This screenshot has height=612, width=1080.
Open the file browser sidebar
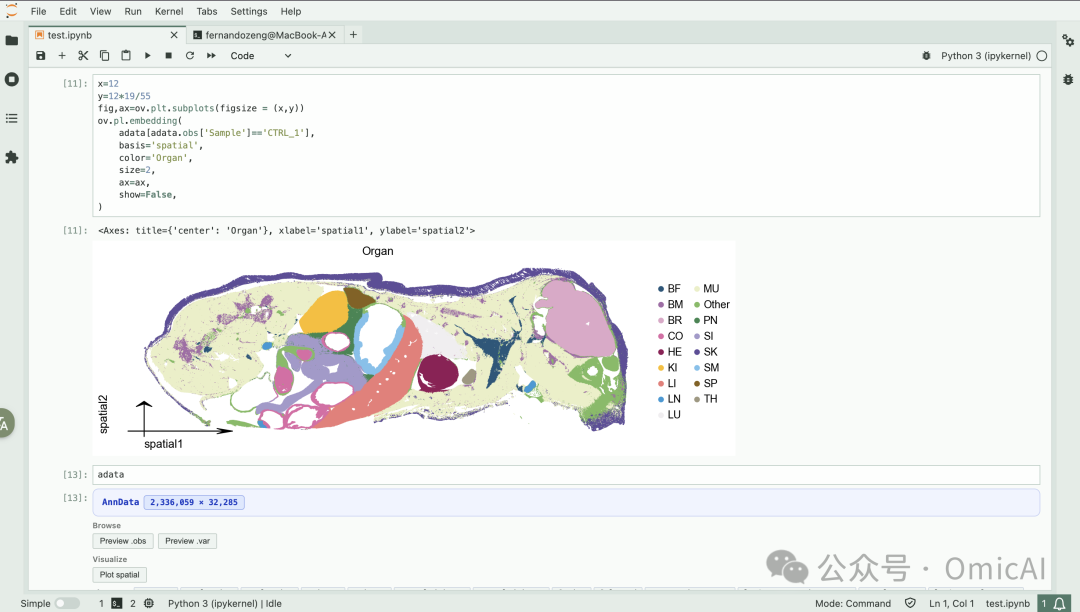pyautogui.click(x=12, y=41)
